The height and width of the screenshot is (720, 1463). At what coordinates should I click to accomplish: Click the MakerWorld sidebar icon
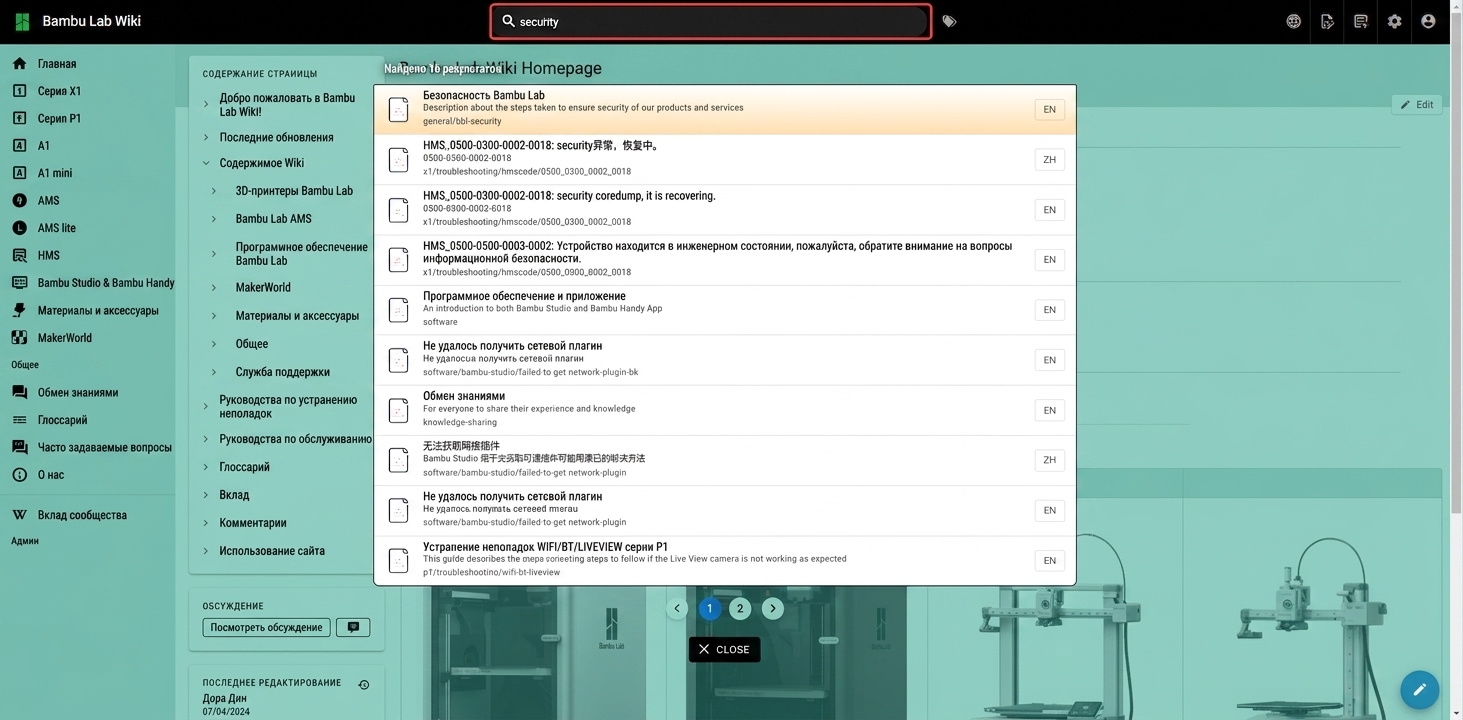pos(19,338)
